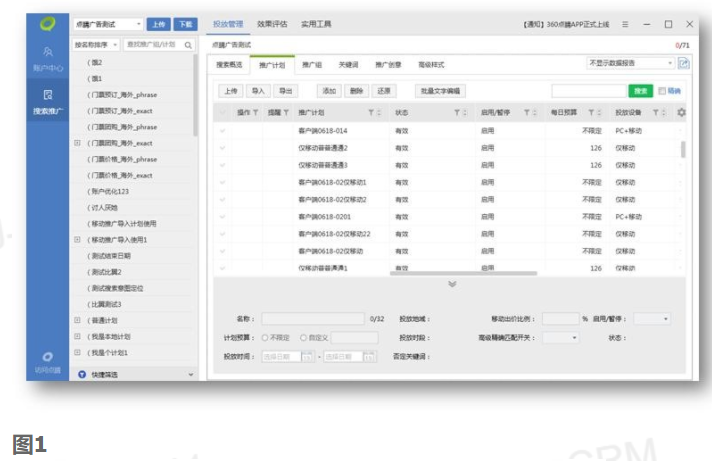This screenshot has height=461, width=712.
Task: Toggle row check for 仅移动普普通通3
Action: click(222, 165)
